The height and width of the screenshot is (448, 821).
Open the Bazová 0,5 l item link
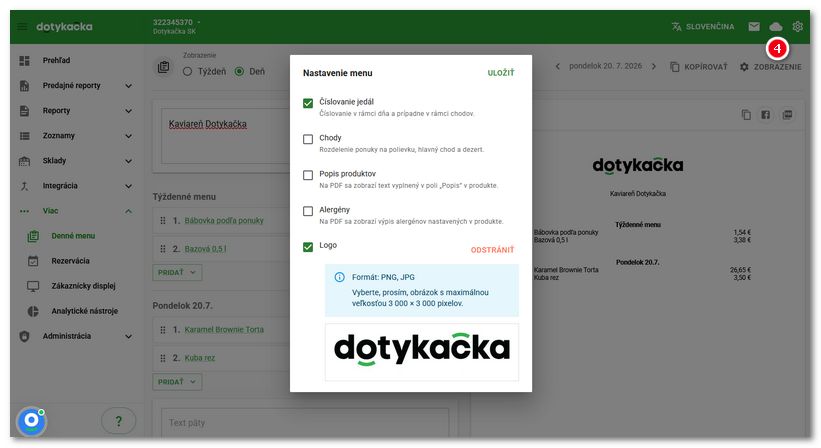[x=205, y=249]
